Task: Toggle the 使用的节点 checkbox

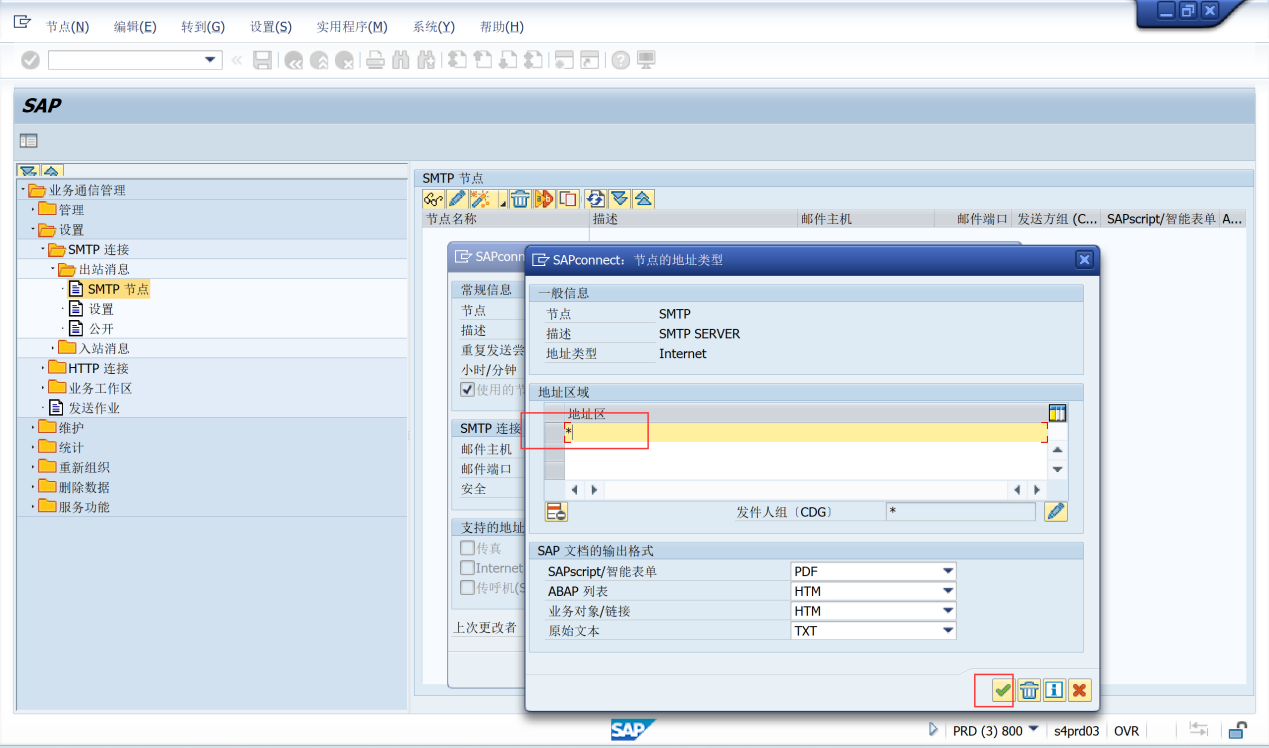Action: coord(467,389)
